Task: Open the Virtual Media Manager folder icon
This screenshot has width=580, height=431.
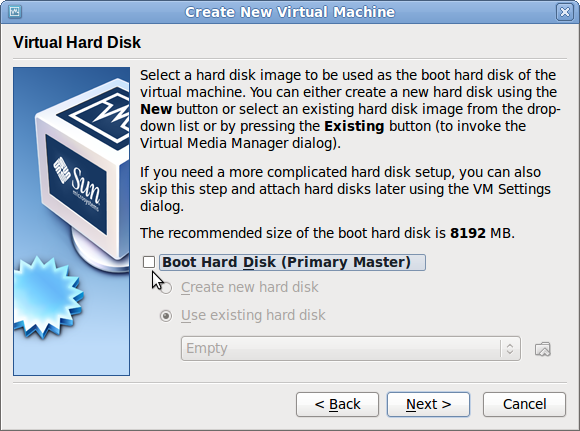Action: (x=543, y=349)
